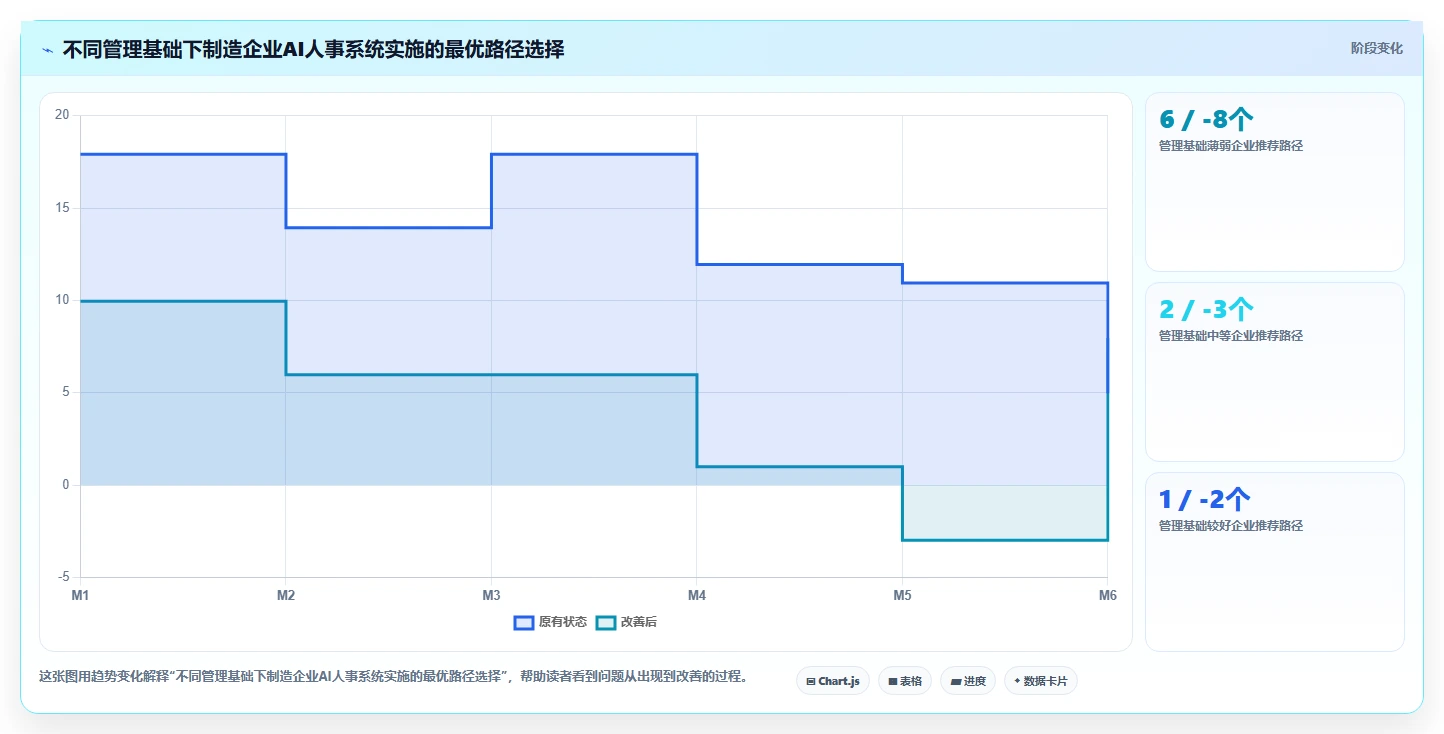1444x734 pixels.
Task: Click the M5 x-axis label
Action: coord(902,596)
